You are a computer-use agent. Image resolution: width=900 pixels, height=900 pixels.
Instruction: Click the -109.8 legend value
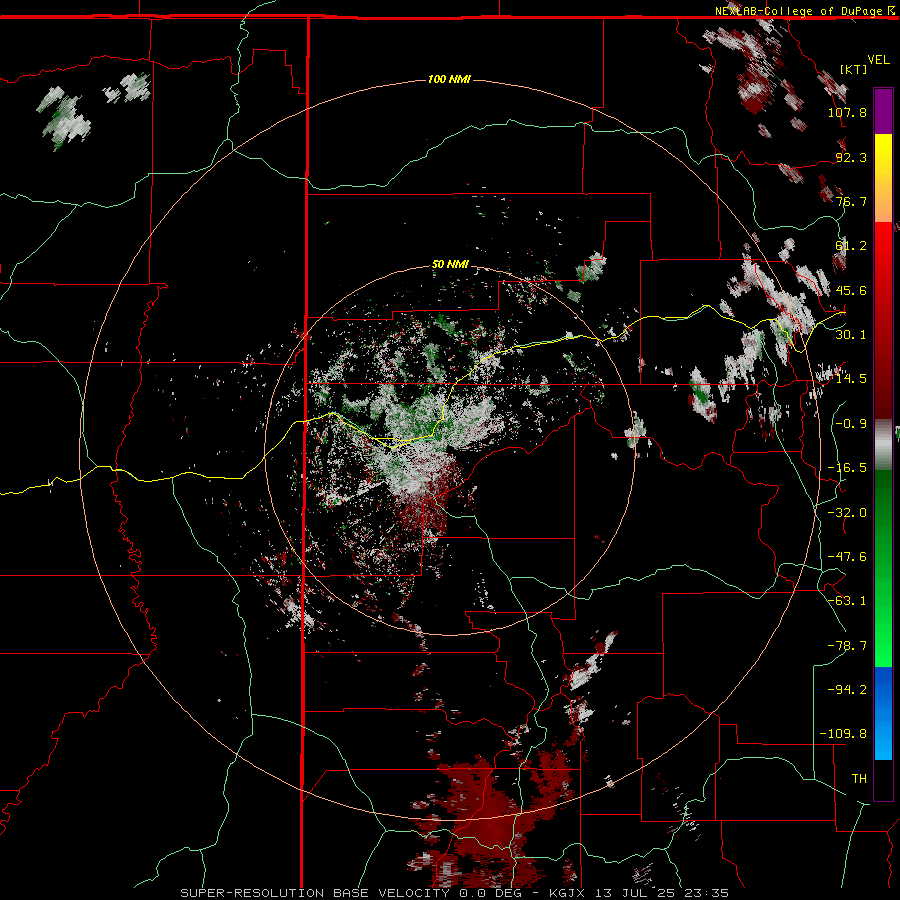coord(843,734)
